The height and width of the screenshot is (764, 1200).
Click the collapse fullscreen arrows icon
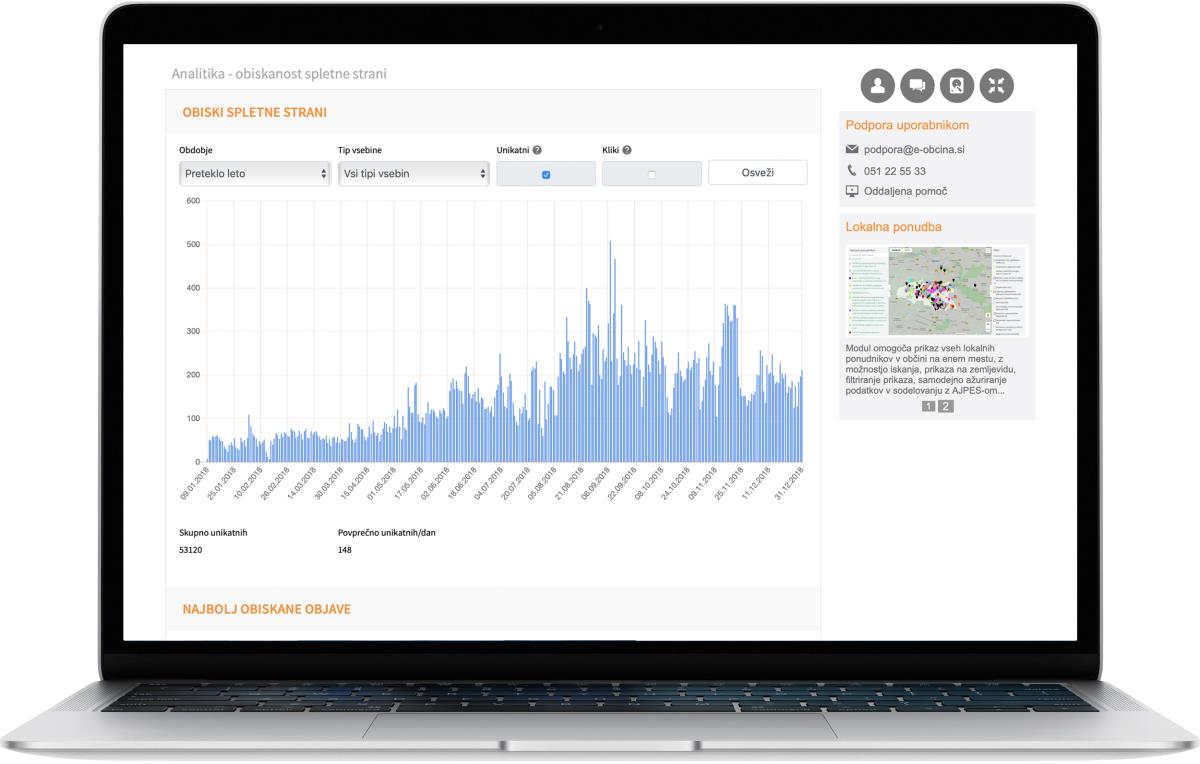[x=996, y=85]
